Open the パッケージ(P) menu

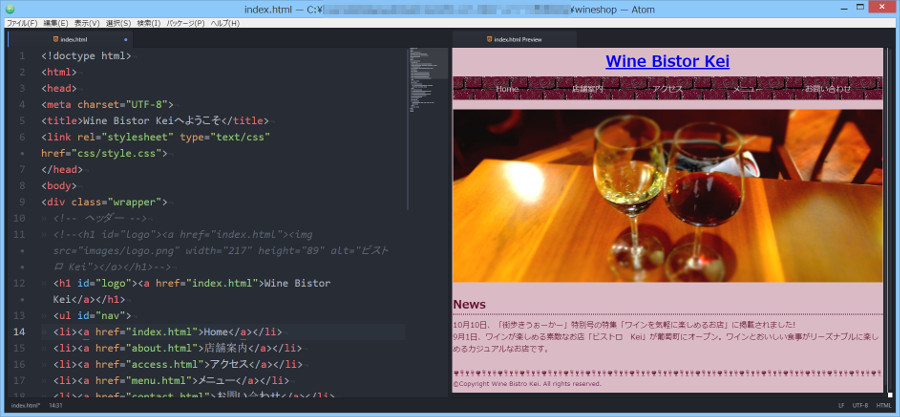click(185, 22)
